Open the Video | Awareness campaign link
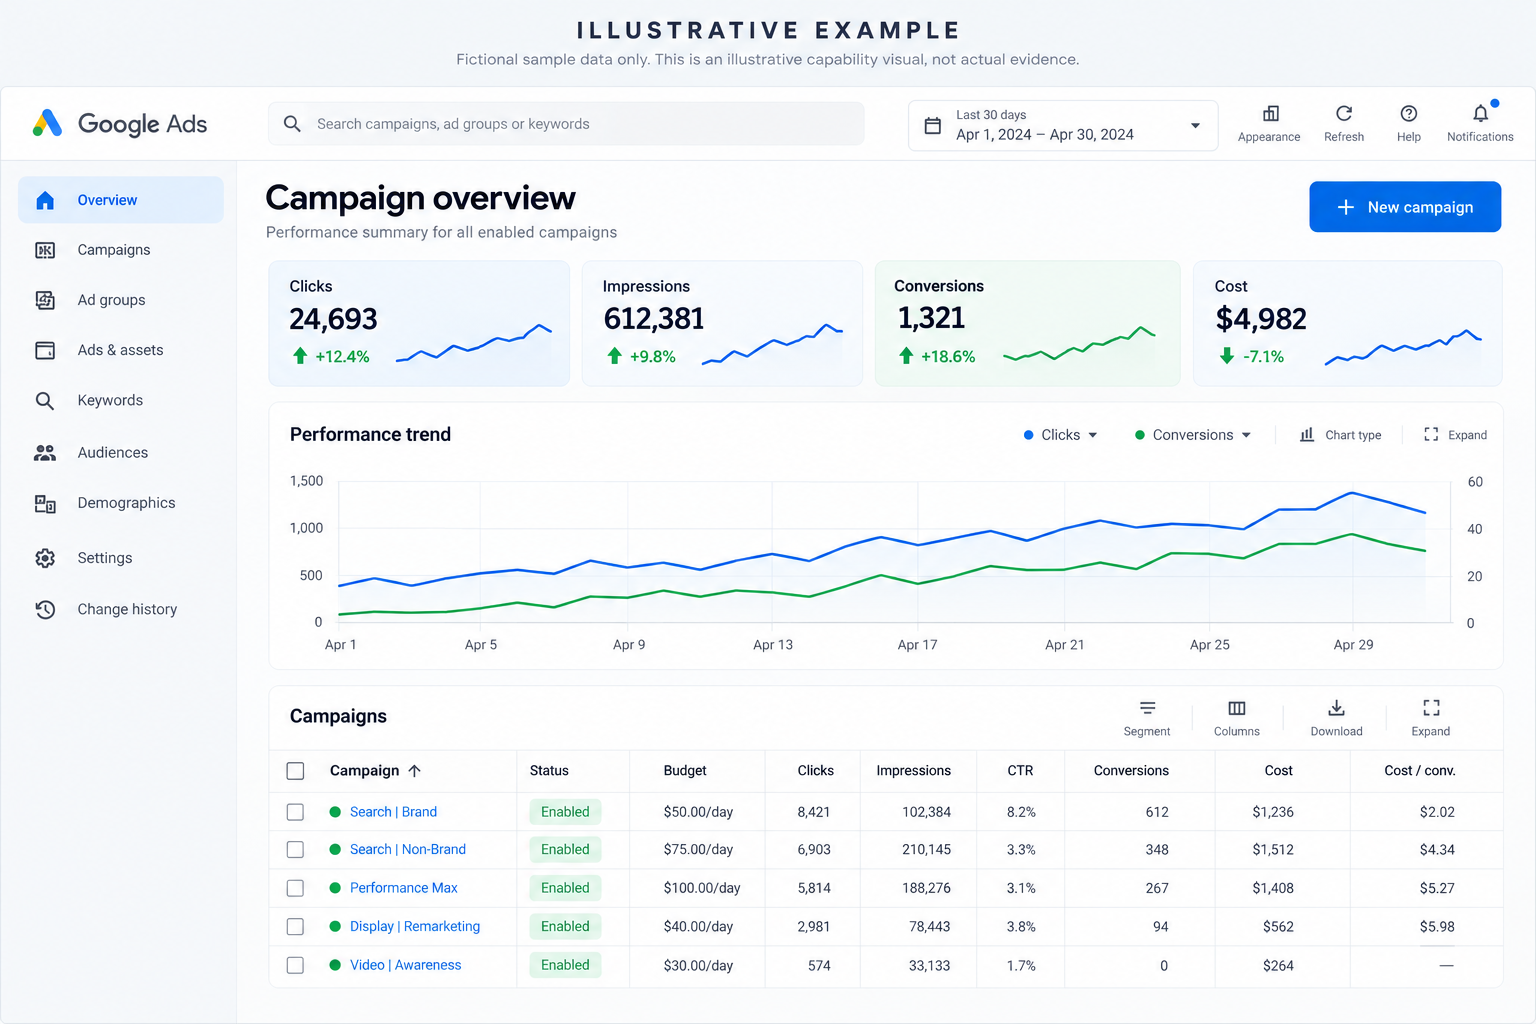Screen dimensions: 1536x1024 click(405, 965)
